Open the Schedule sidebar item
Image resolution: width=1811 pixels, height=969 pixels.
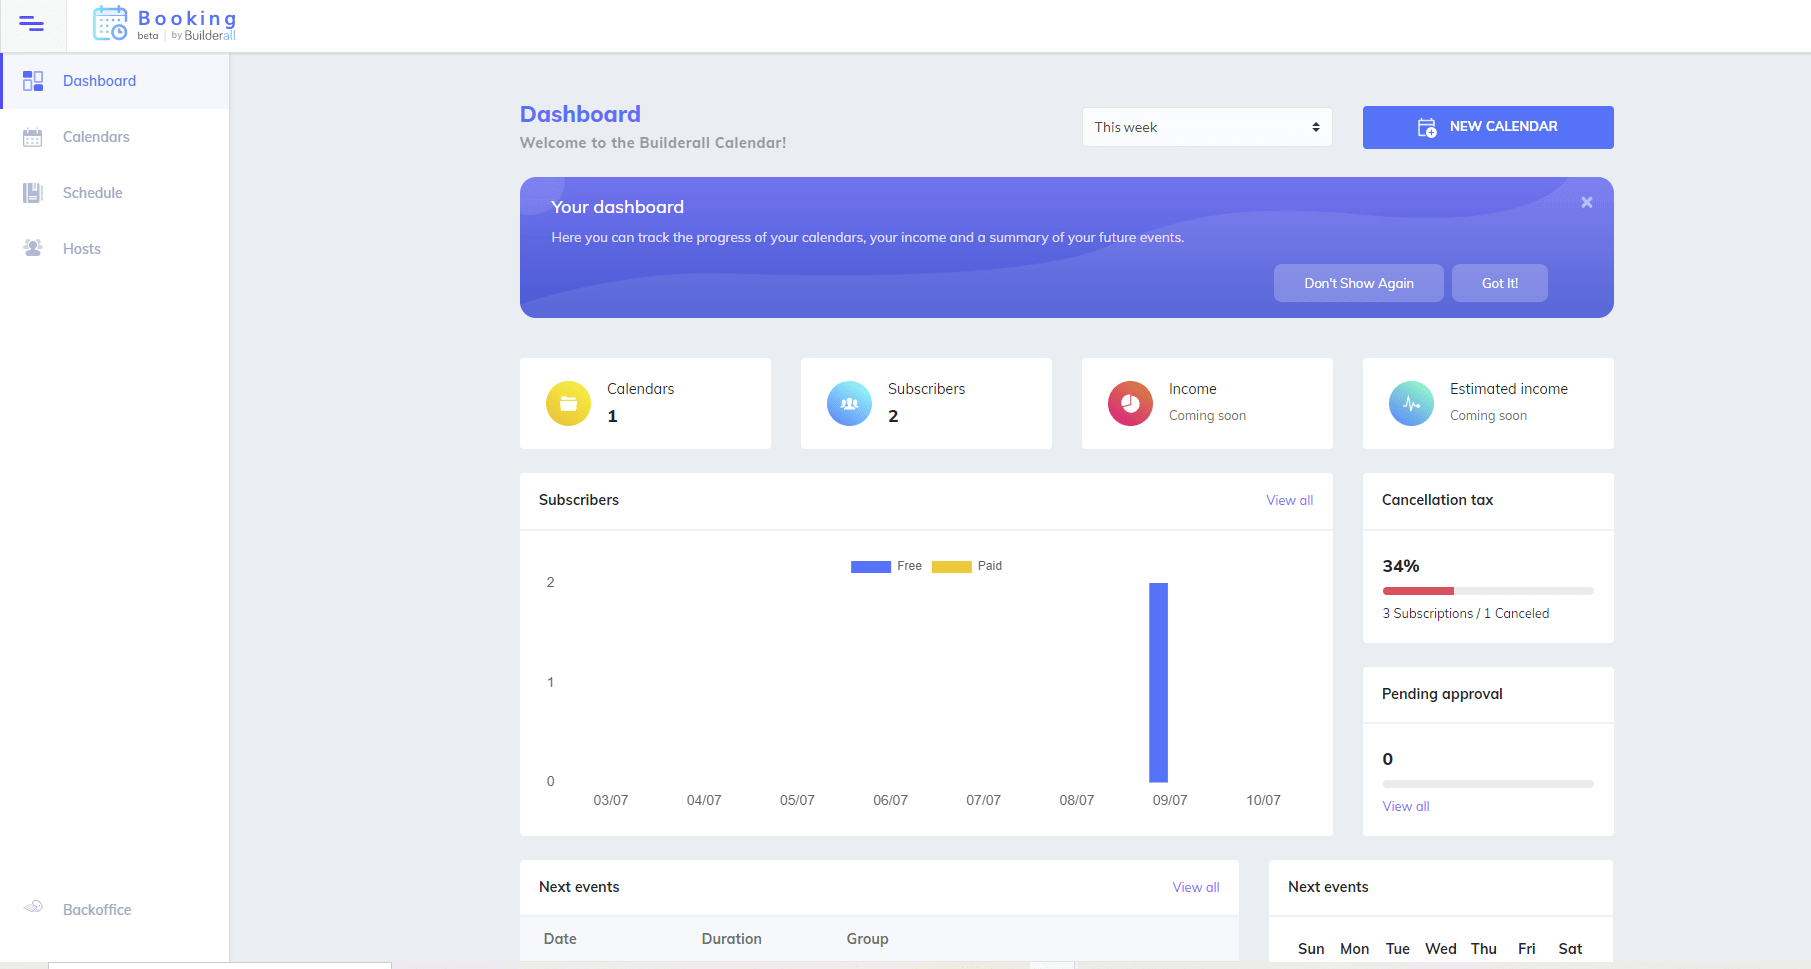[92, 193]
